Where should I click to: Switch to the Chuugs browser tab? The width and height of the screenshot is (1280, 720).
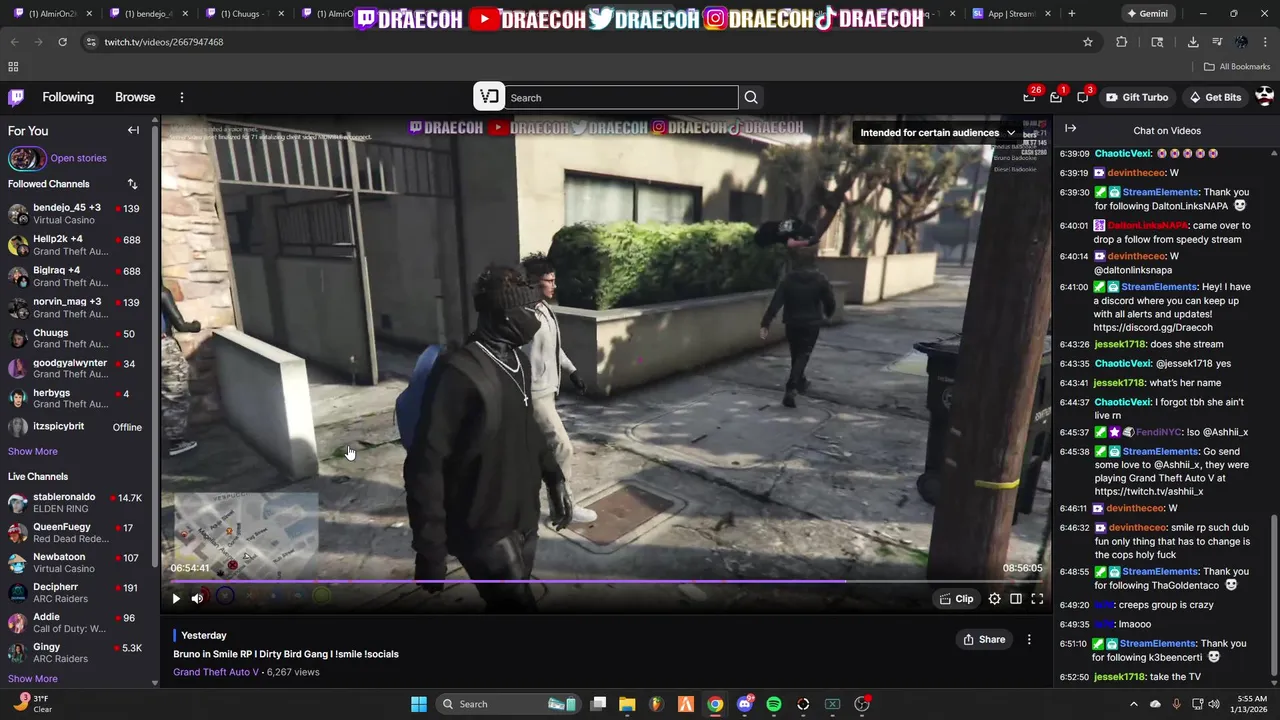click(x=245, y=14)
